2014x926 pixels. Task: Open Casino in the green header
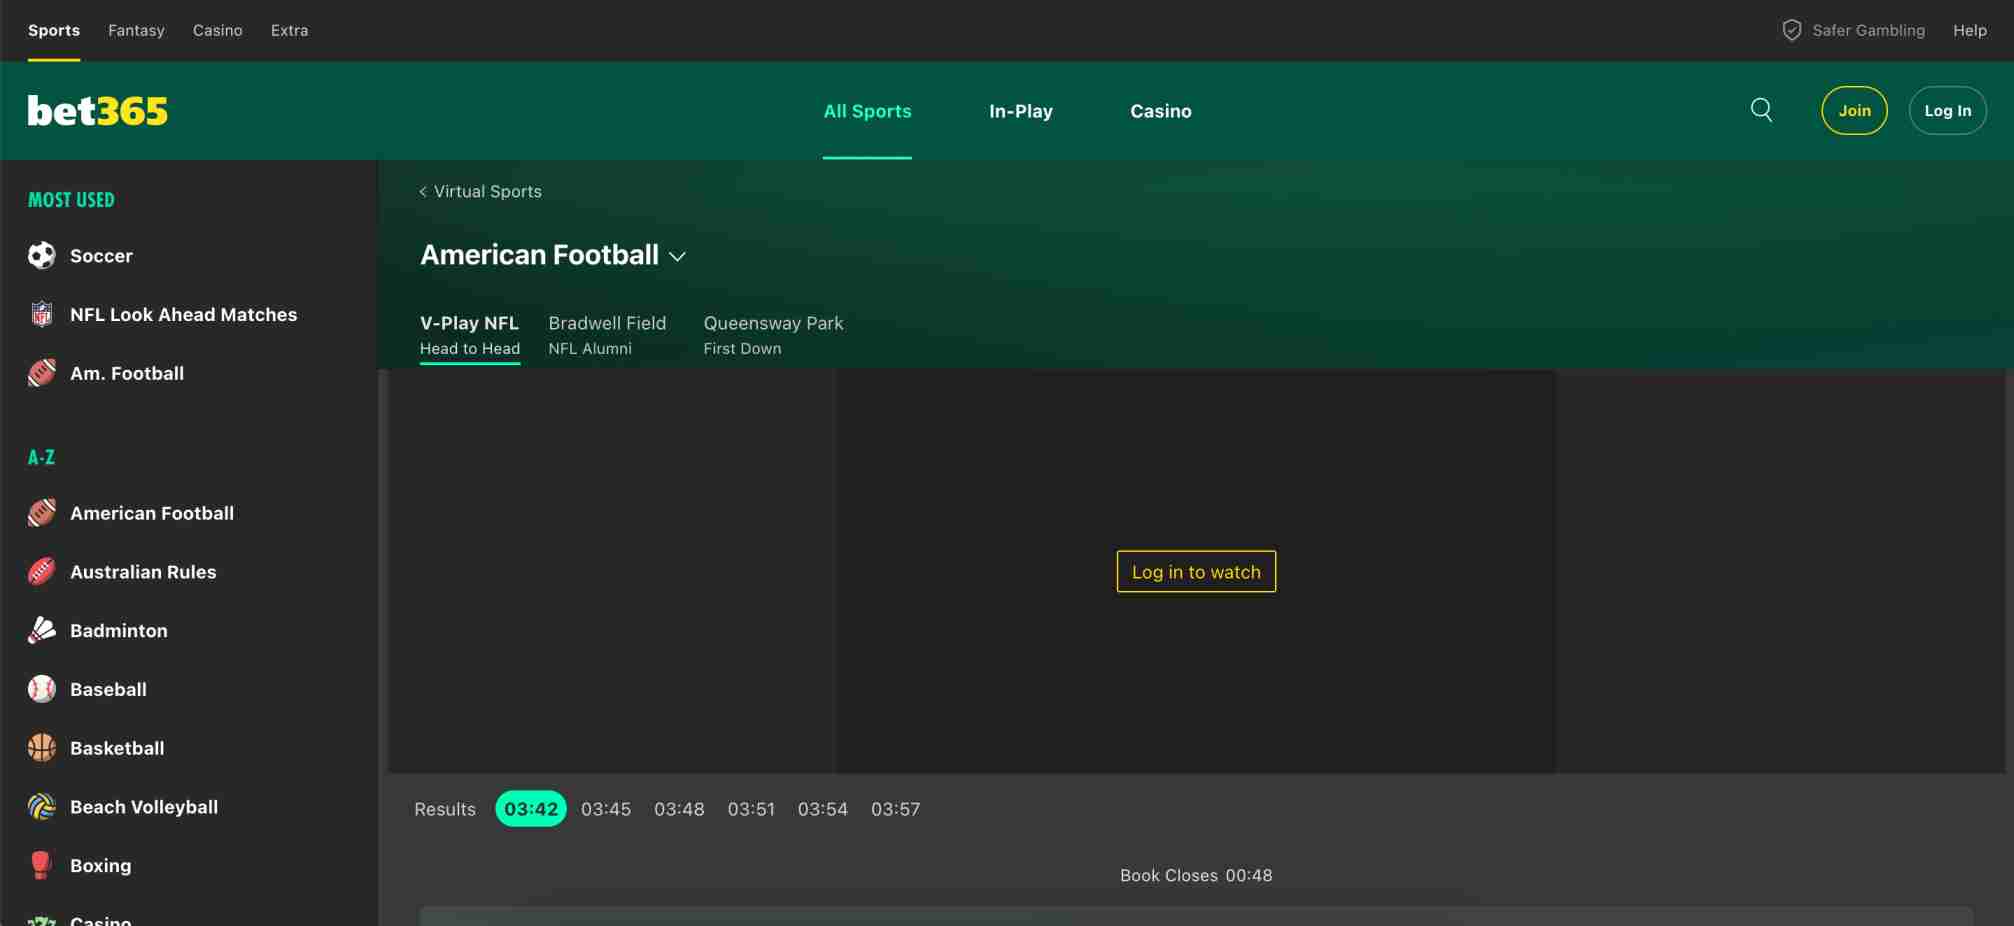pos(1161,111)
